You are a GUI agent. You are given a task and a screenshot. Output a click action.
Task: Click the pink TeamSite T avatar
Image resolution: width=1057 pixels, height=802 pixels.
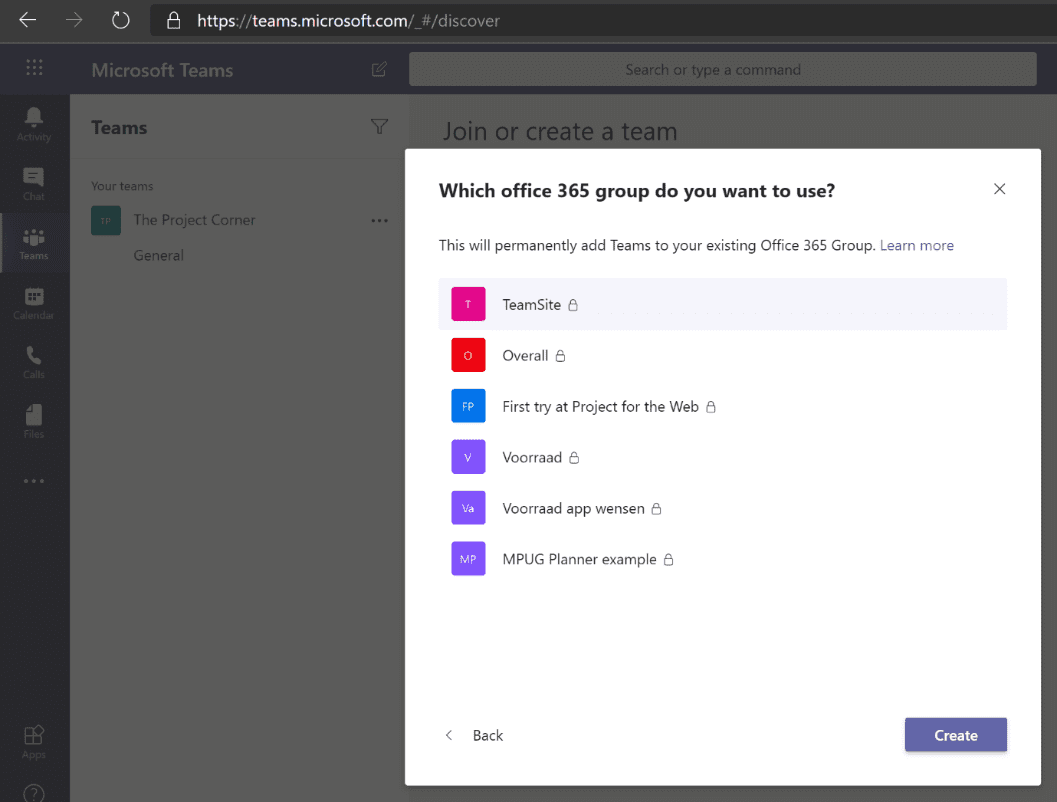468,304
